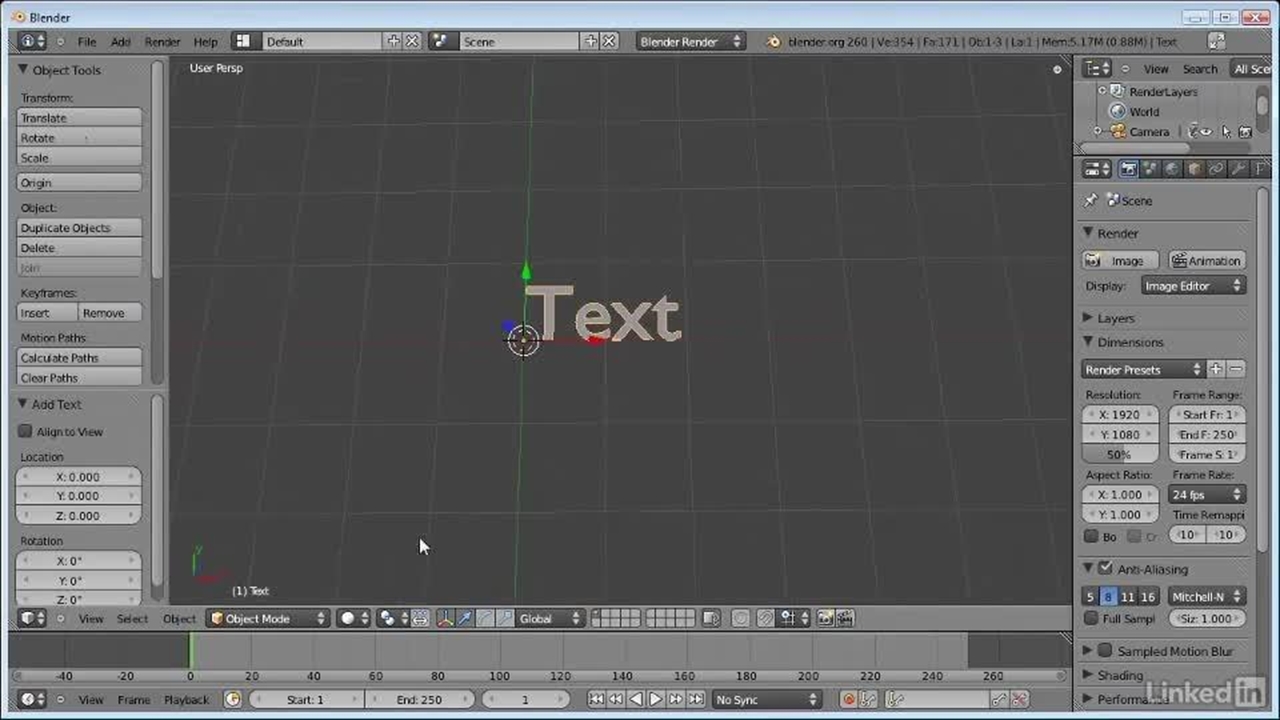Open the World properties tab icon
1280x720 pixels.
[x=1172, y=169]
